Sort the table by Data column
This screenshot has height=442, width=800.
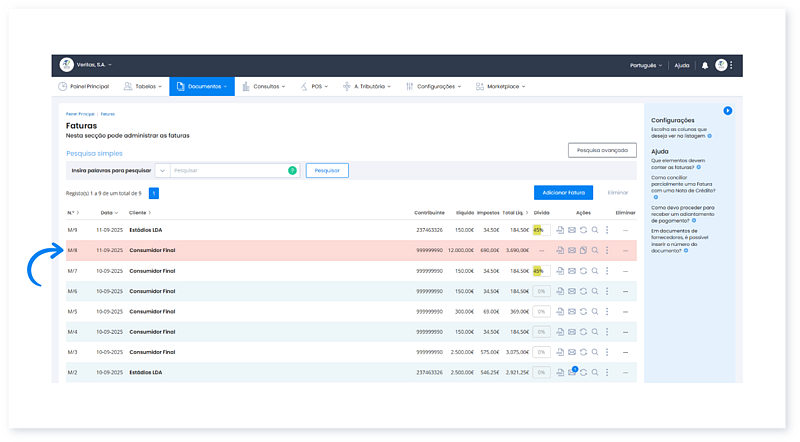(x=107, y=213)
